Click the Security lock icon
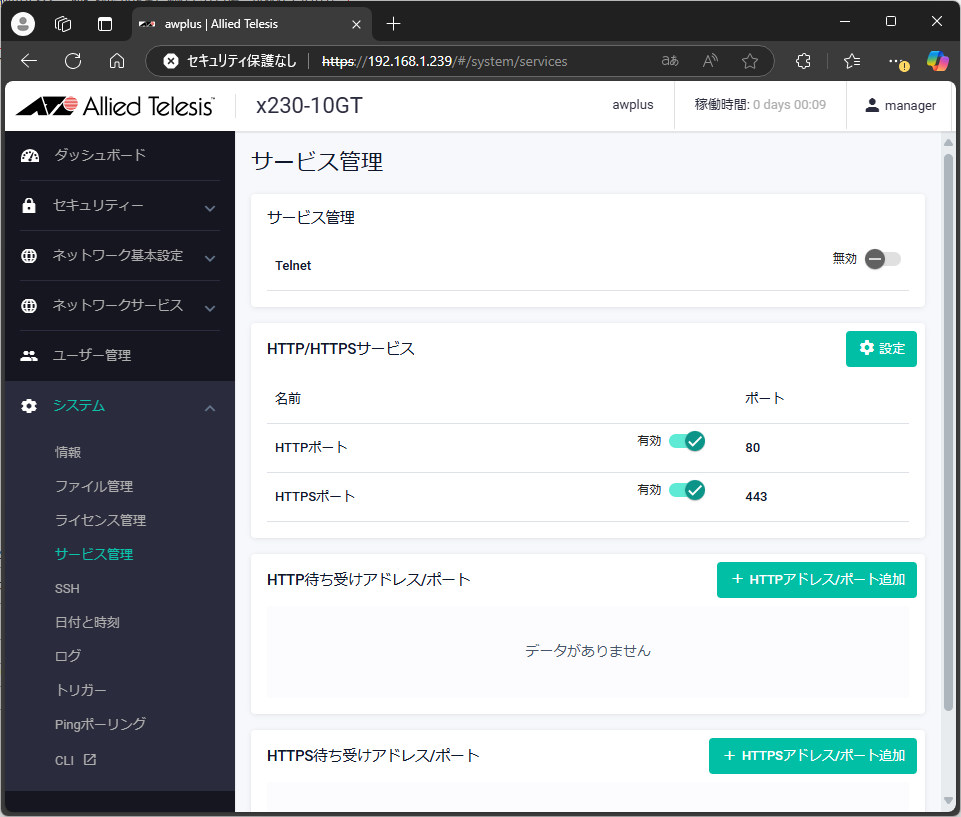 point(30,205)
